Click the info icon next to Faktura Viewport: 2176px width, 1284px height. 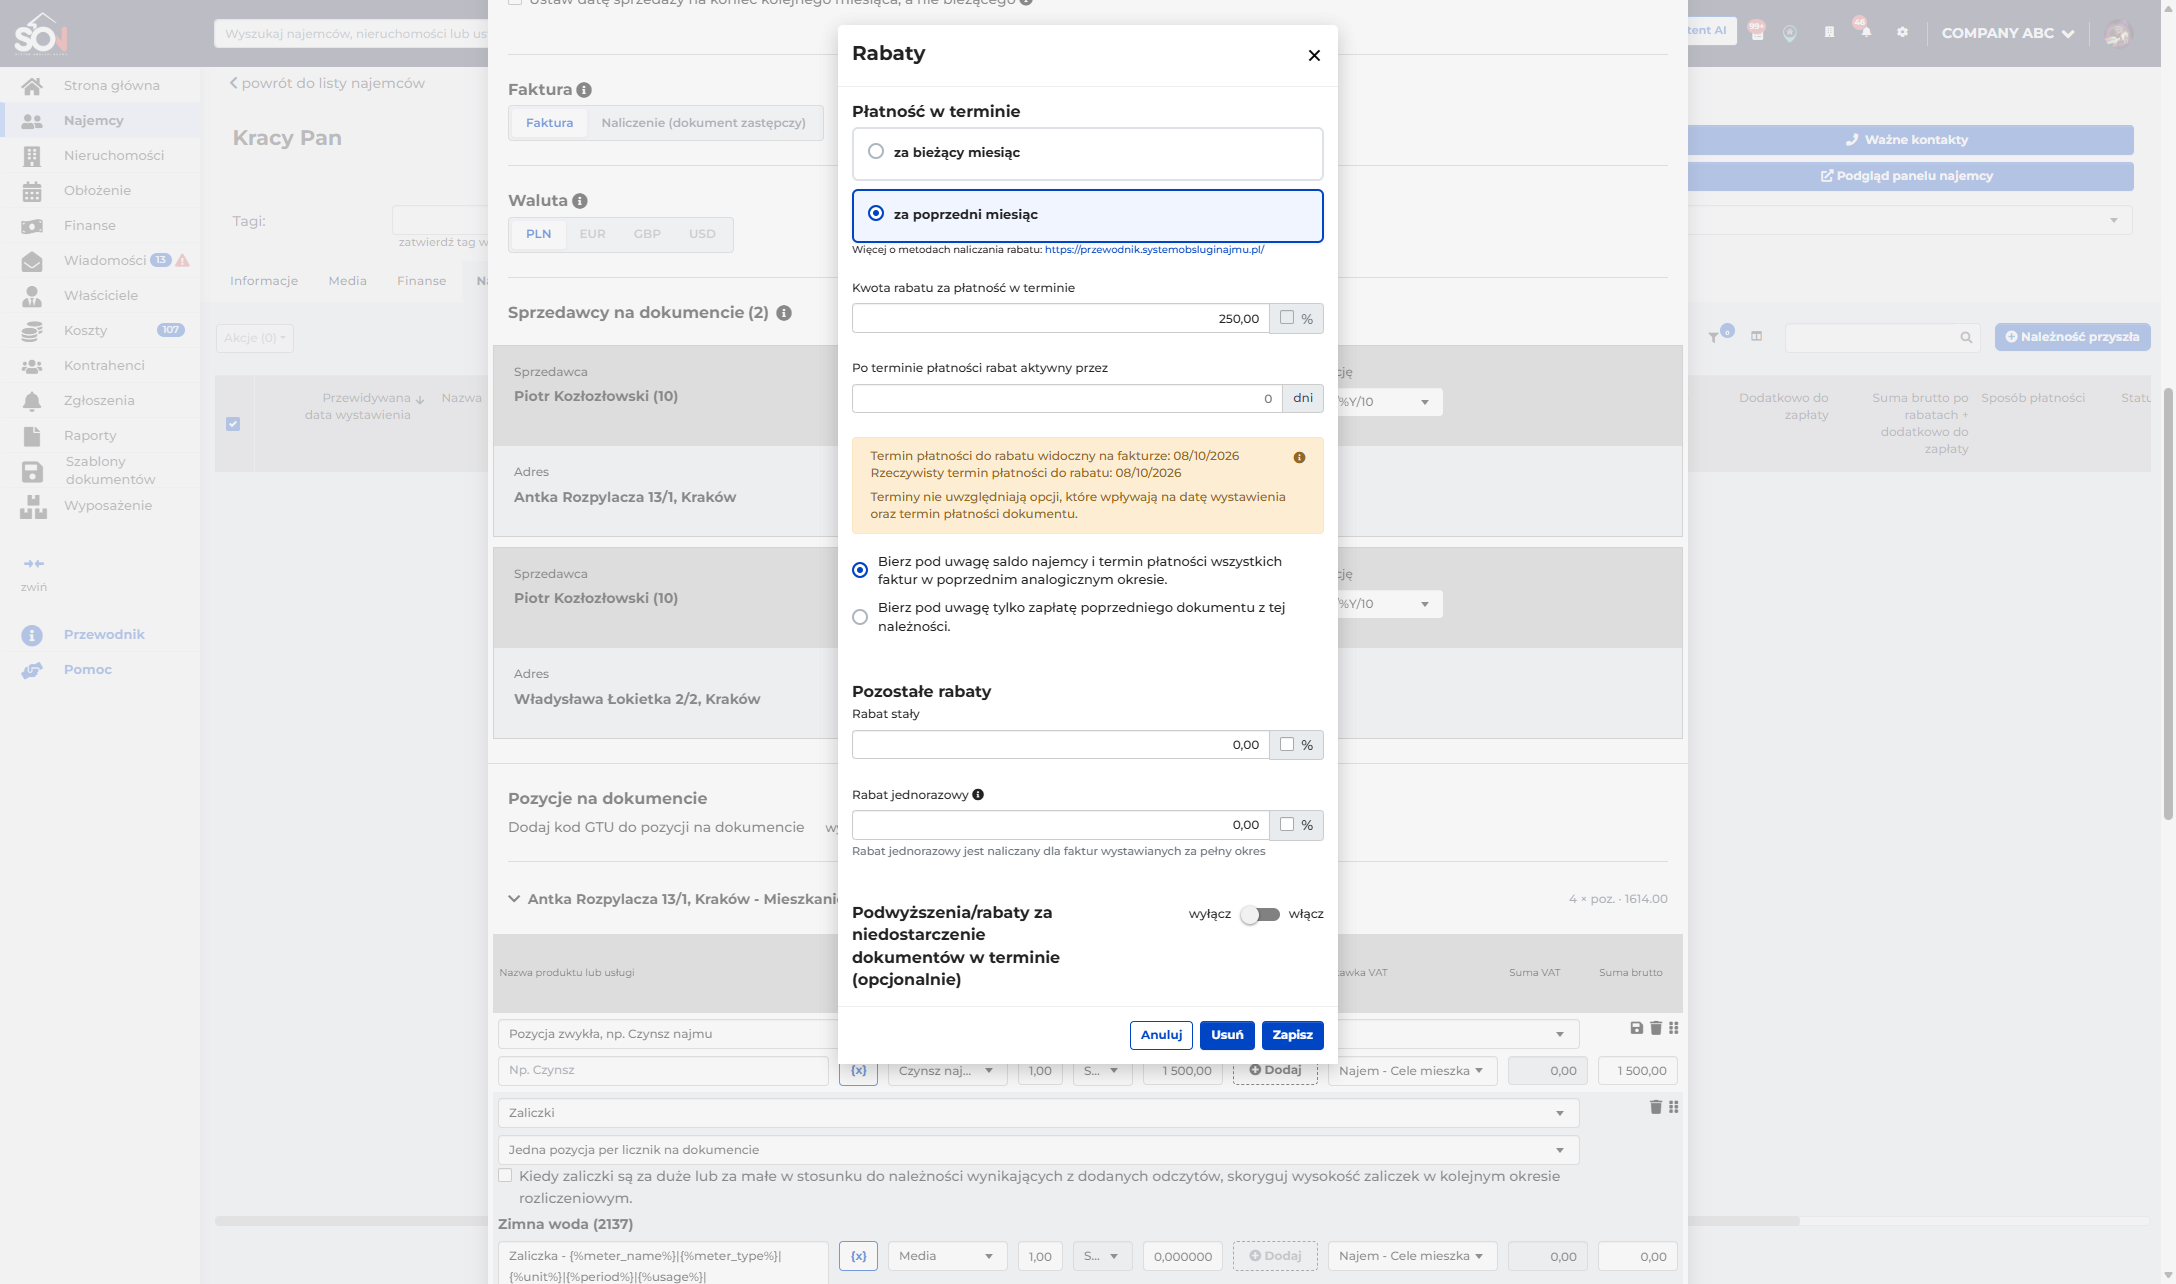tap(584, 90)
